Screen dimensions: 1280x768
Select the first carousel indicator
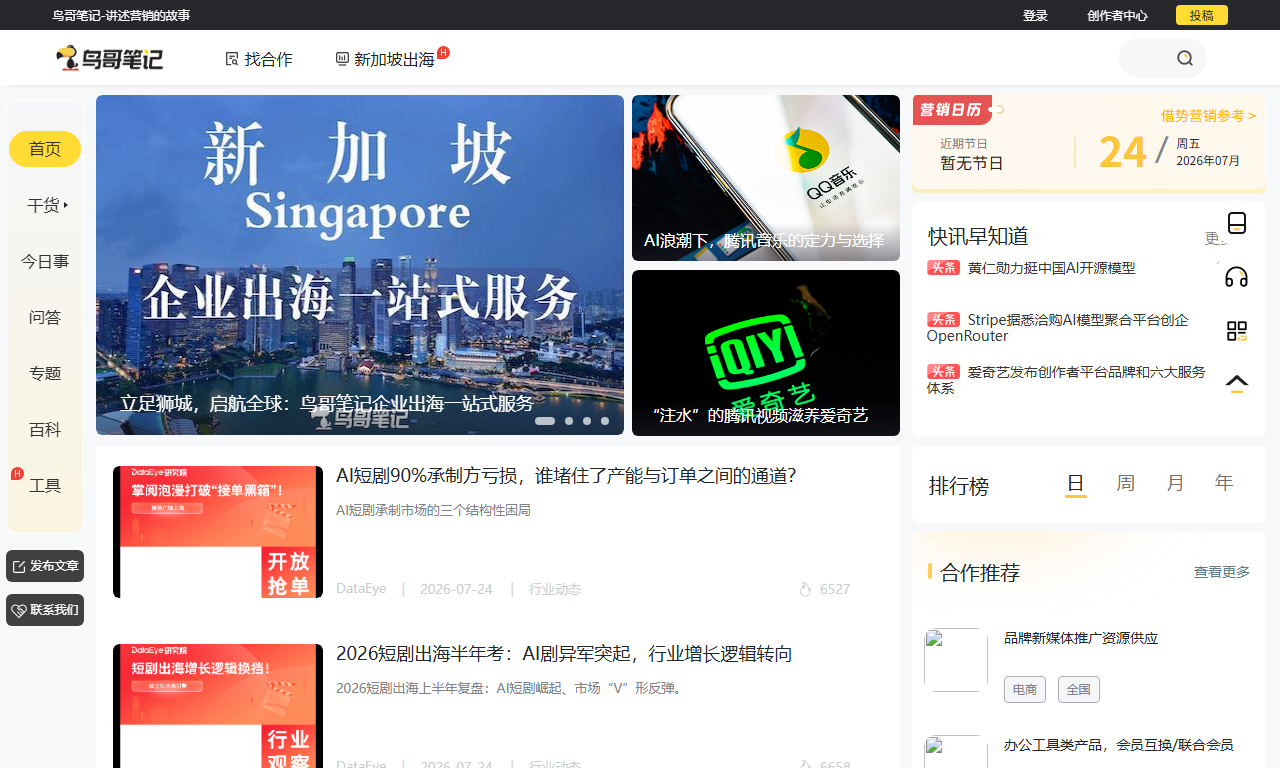point(545,421)
